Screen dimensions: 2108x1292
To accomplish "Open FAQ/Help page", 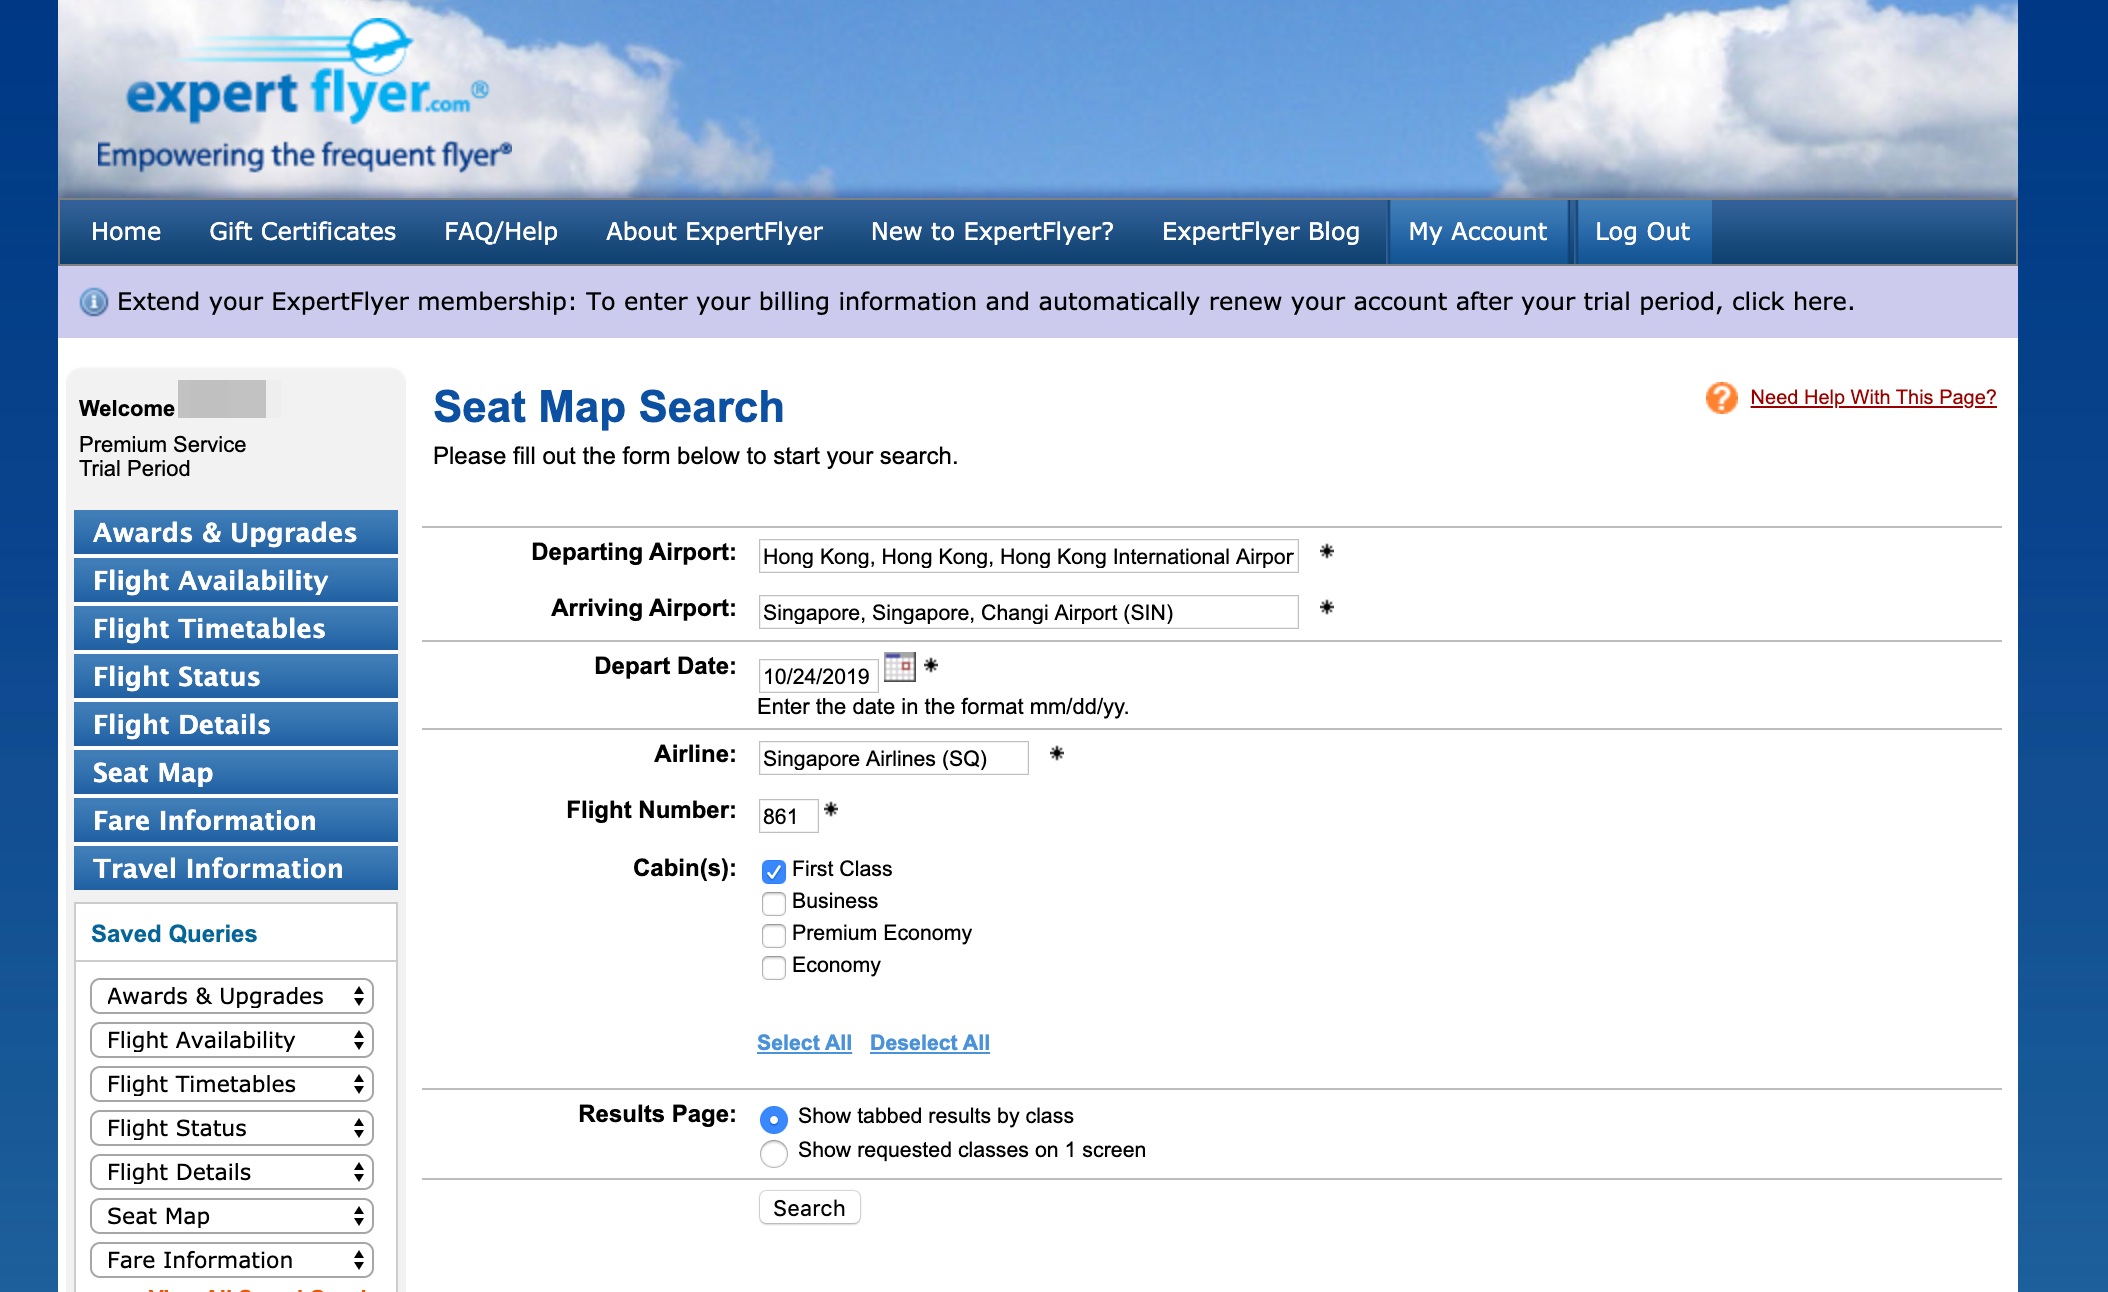I will pos(501,232).
